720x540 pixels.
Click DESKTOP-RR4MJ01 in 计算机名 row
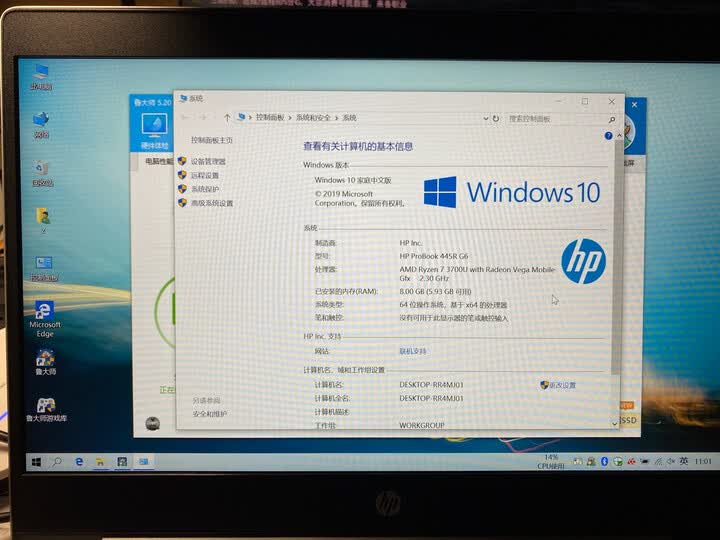431,385
